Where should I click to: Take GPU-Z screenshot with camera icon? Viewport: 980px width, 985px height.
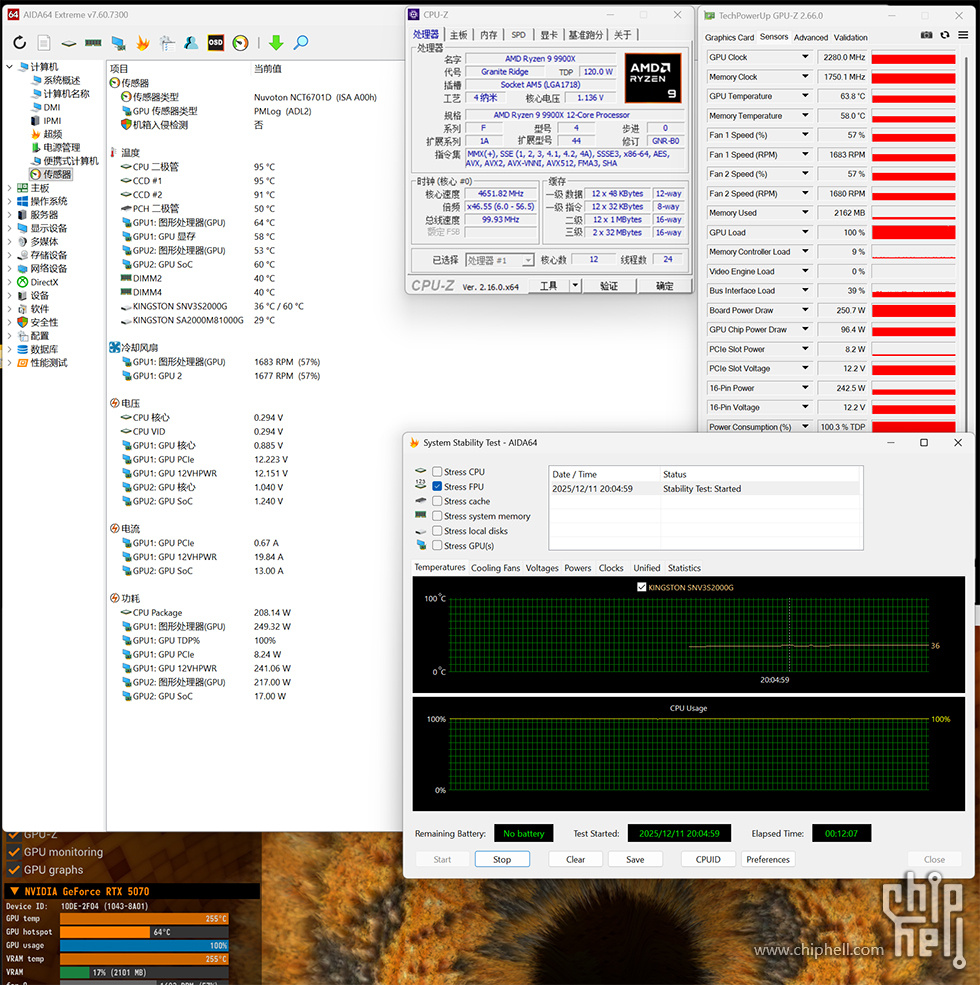[x=927, y=36]
